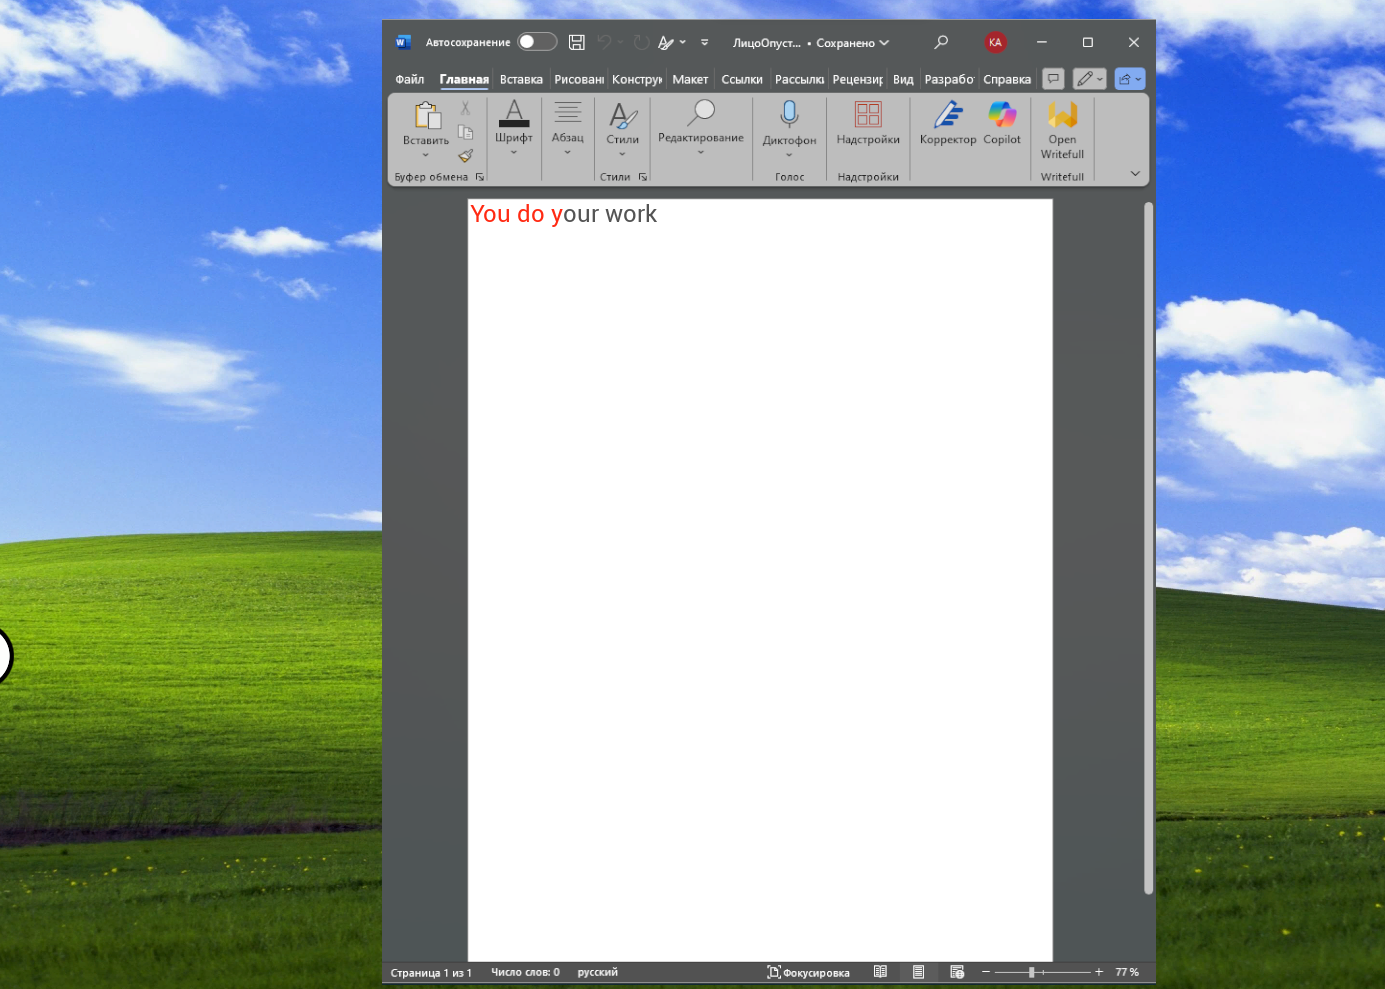Switch to the Главная tab
1385x989 pixels.
[x=464, y=79]
